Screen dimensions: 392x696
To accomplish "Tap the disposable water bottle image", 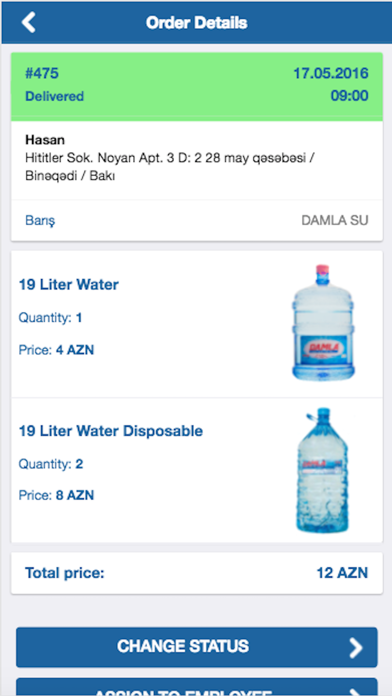I will tap(323, 470).
